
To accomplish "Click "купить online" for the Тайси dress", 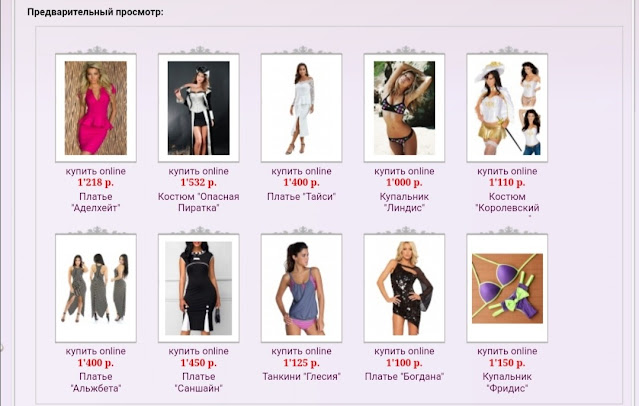I will (301, 171).
